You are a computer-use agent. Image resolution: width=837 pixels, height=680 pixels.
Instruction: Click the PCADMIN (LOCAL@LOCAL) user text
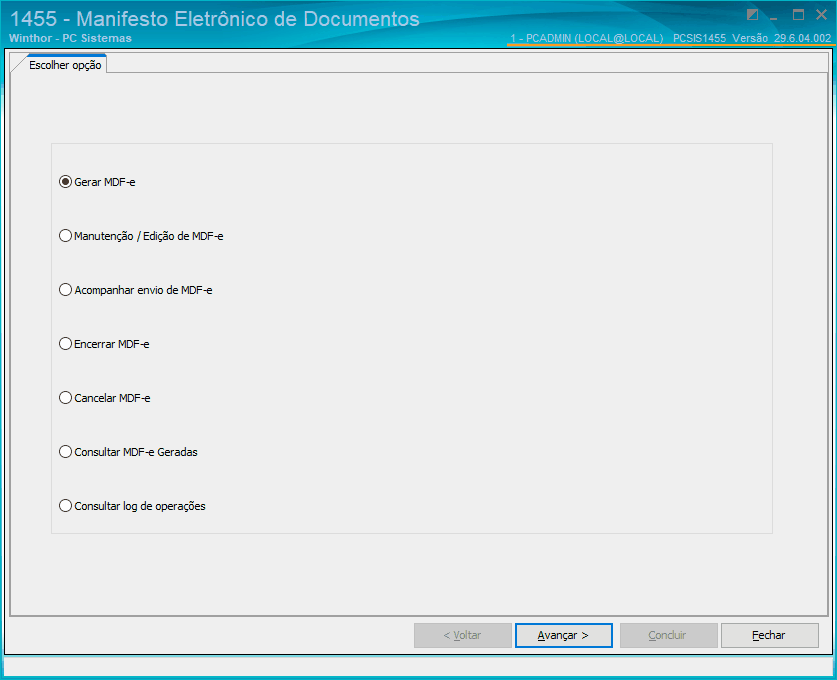click(595, 38)
